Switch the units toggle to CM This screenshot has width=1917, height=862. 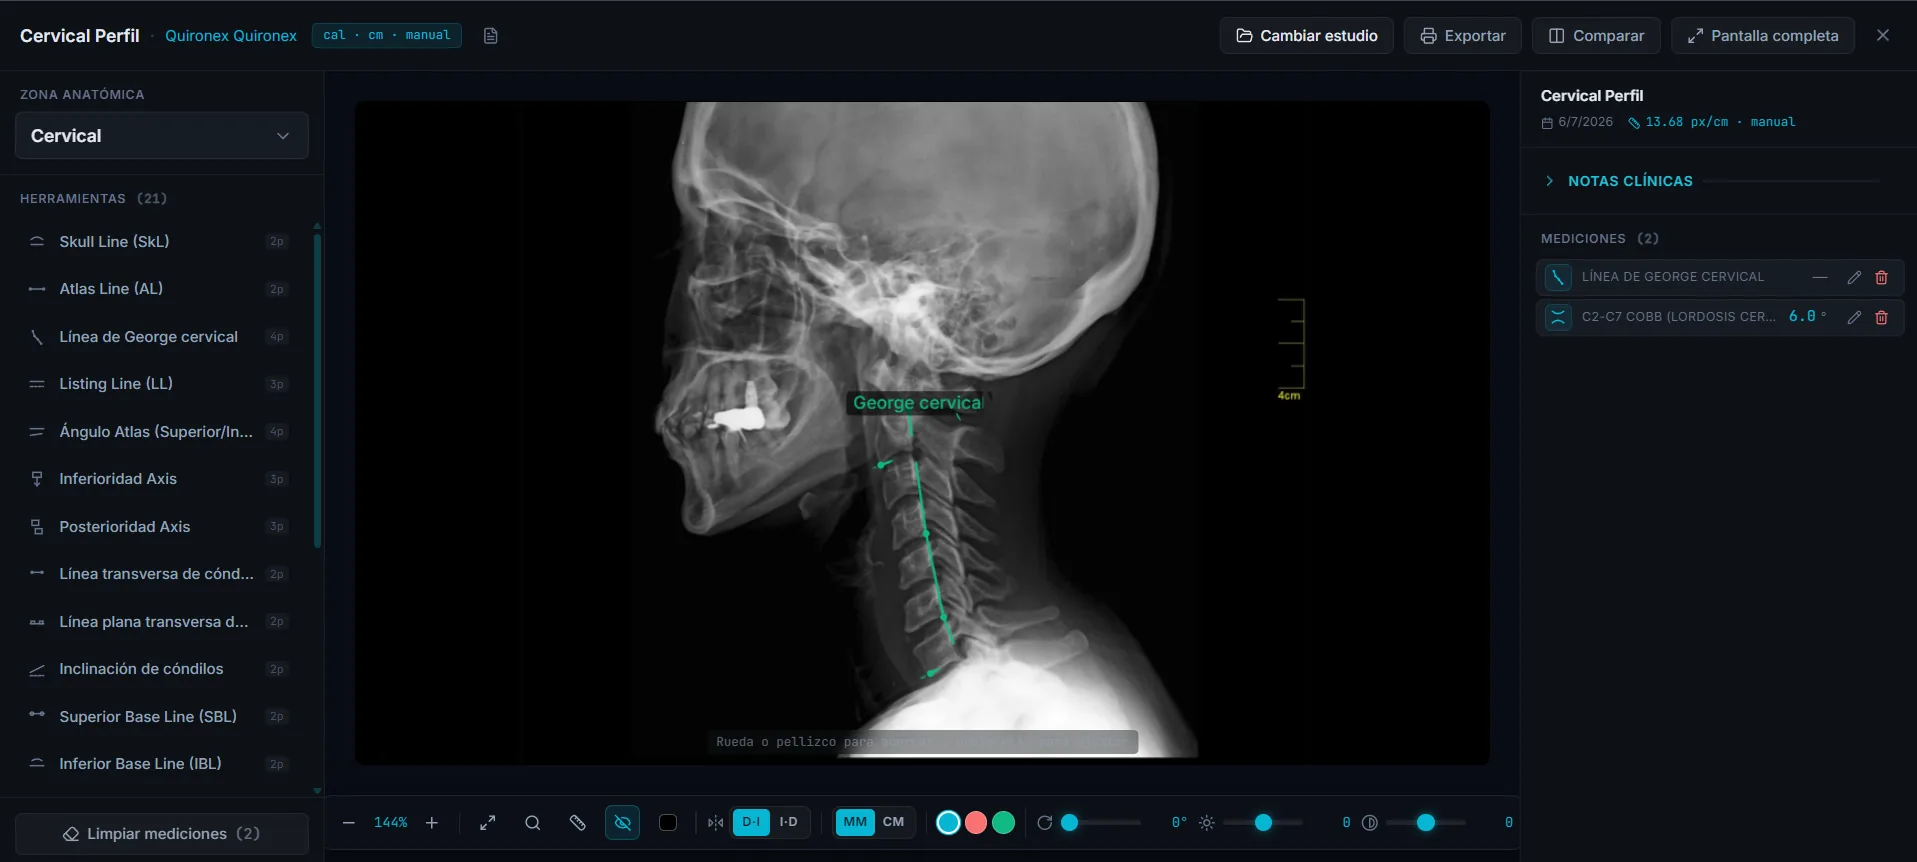(893, 822)
